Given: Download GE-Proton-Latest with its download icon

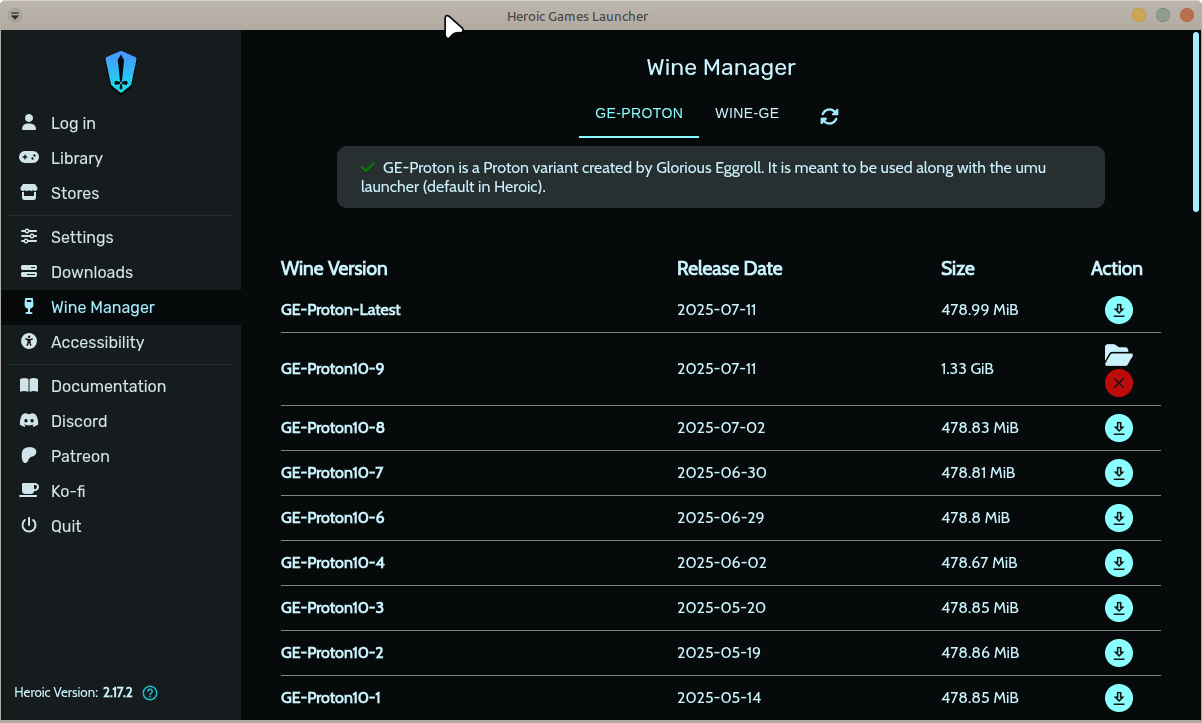Looking at the screenshot, I should click(1119, 310).
